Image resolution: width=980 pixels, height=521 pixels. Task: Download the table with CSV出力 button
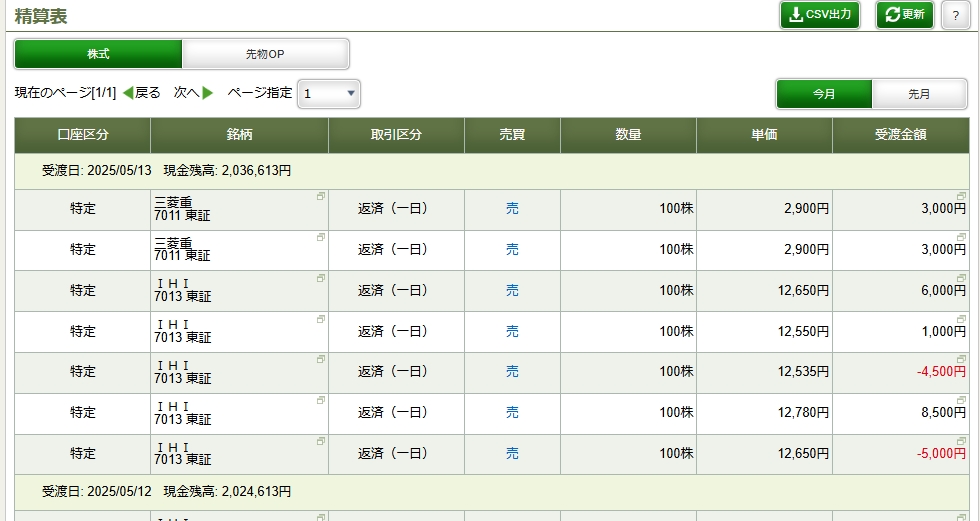819,15
